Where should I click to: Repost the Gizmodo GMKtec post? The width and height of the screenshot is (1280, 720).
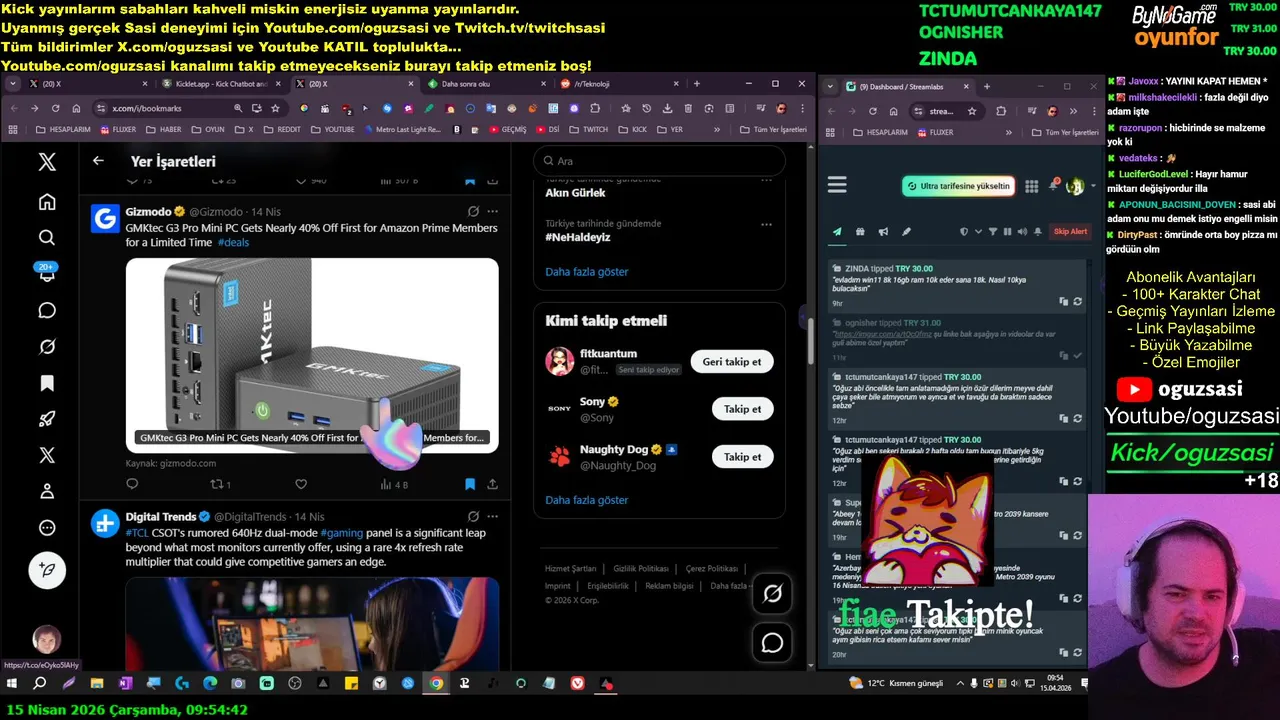click(x=220, y=484)
